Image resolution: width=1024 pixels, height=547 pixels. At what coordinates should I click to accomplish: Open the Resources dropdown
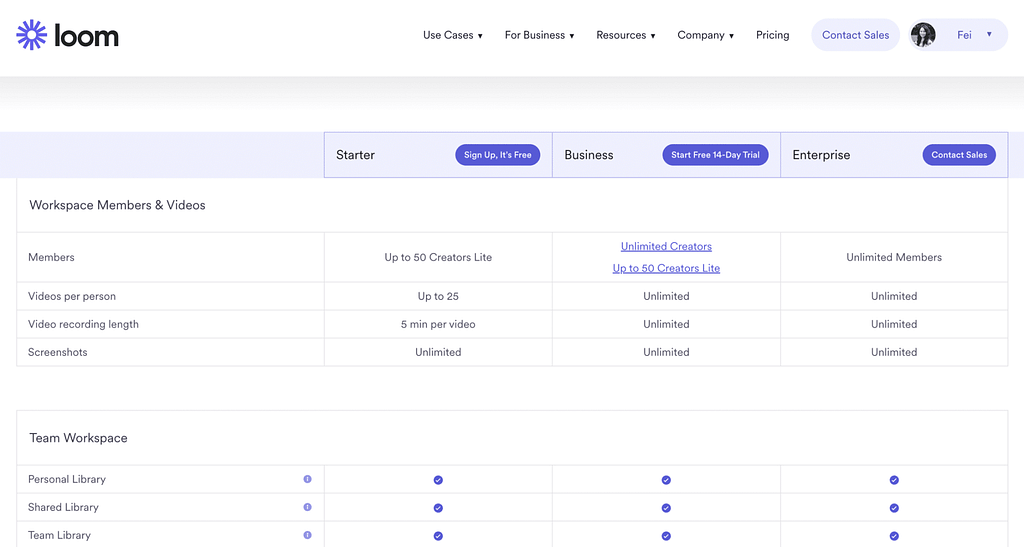pyautogui.click(x=625, y=35)
